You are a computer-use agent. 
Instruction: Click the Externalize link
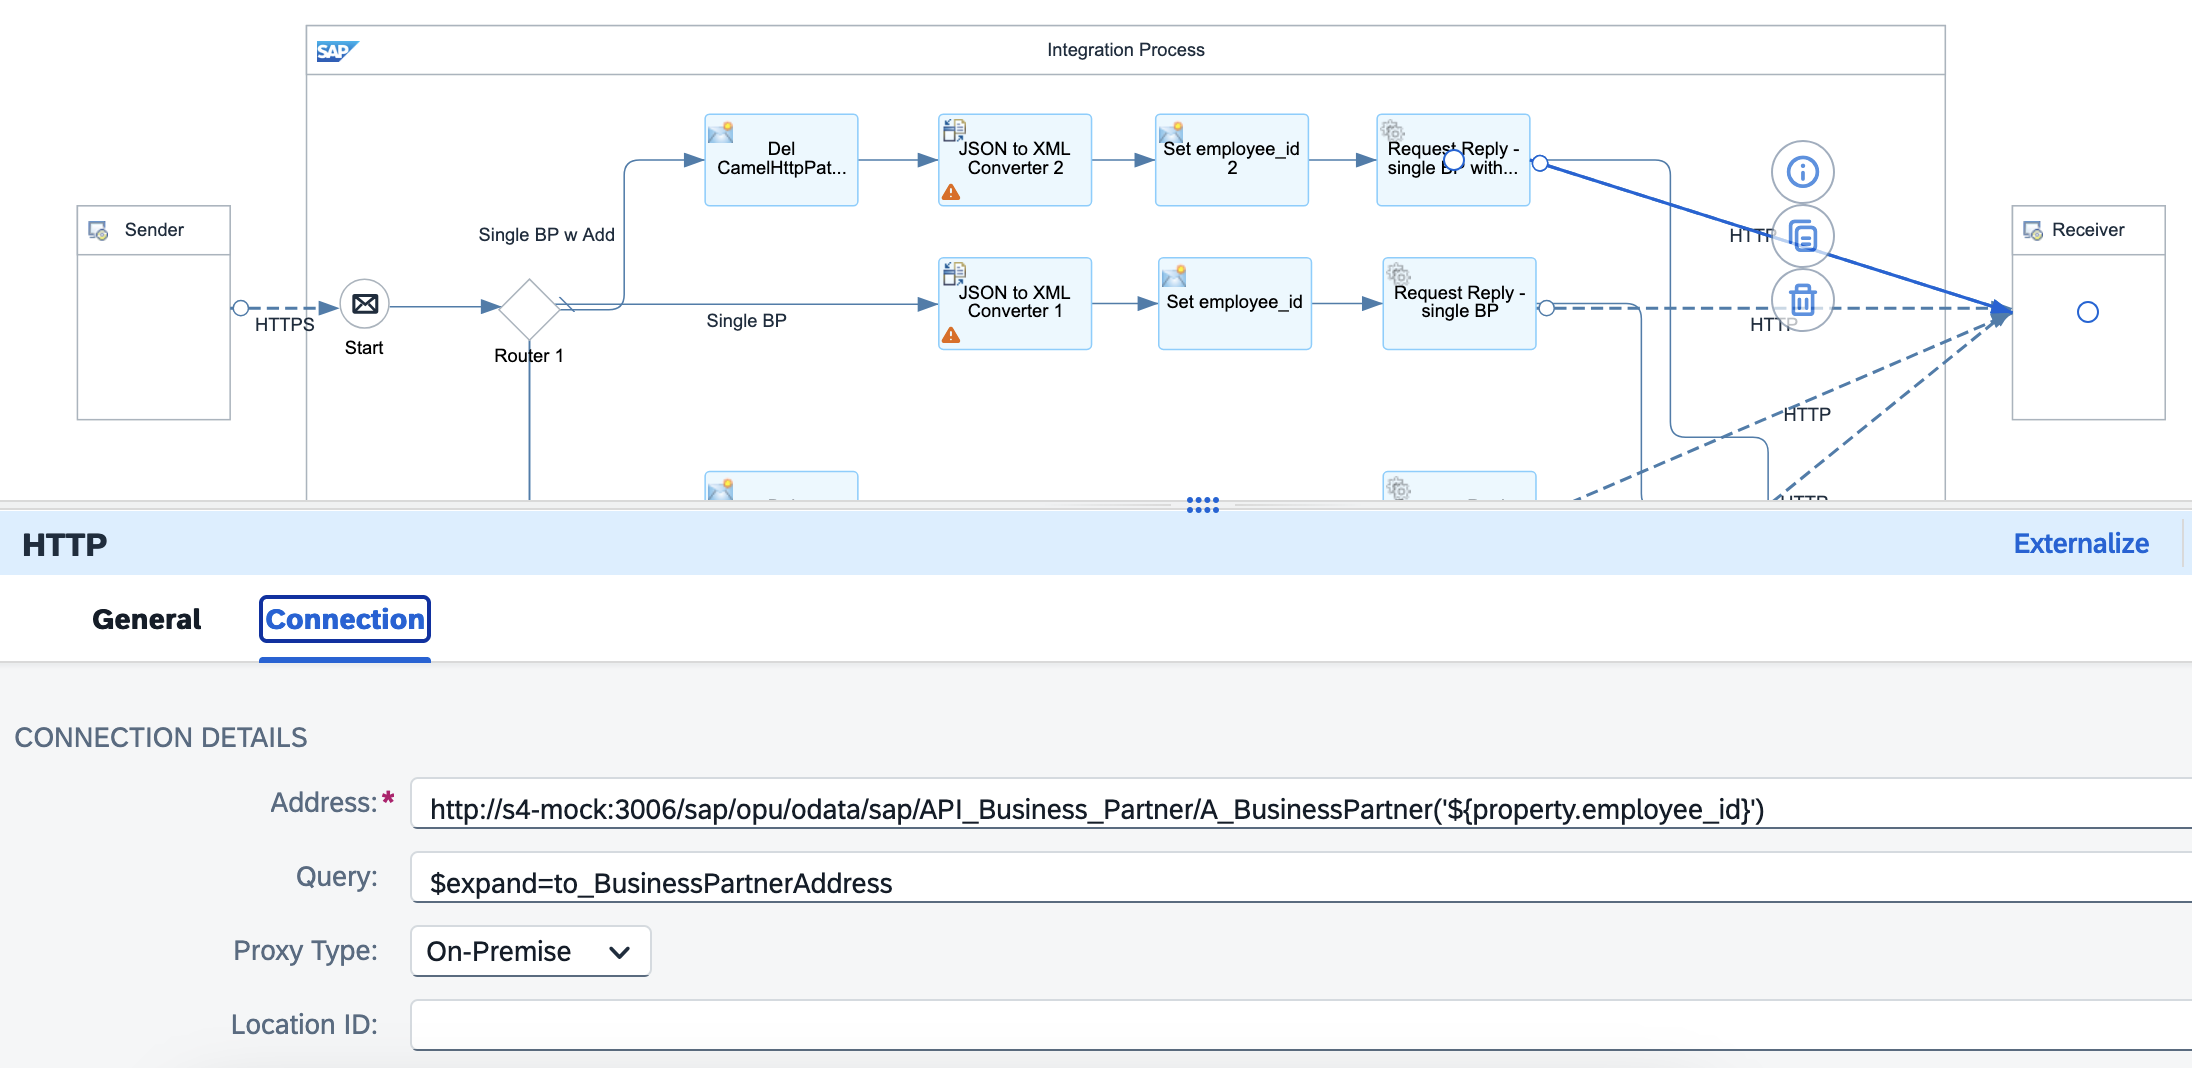tap(2081, 544)
